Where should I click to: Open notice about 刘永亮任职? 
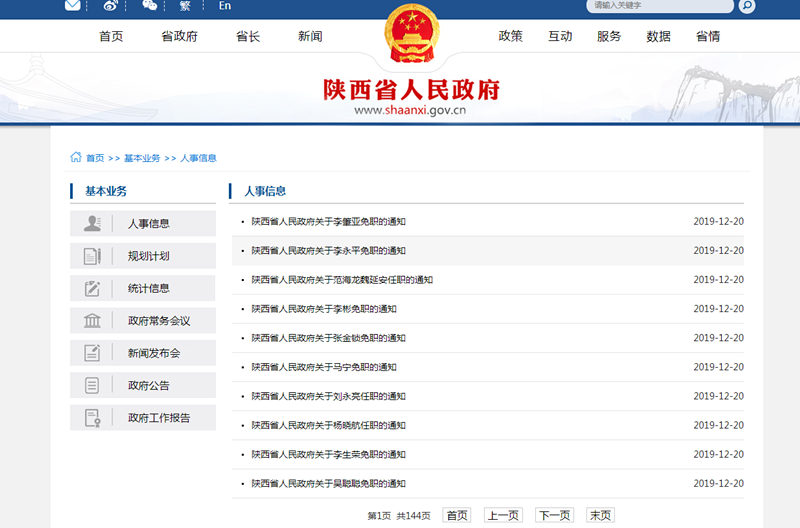coord(329,396)
